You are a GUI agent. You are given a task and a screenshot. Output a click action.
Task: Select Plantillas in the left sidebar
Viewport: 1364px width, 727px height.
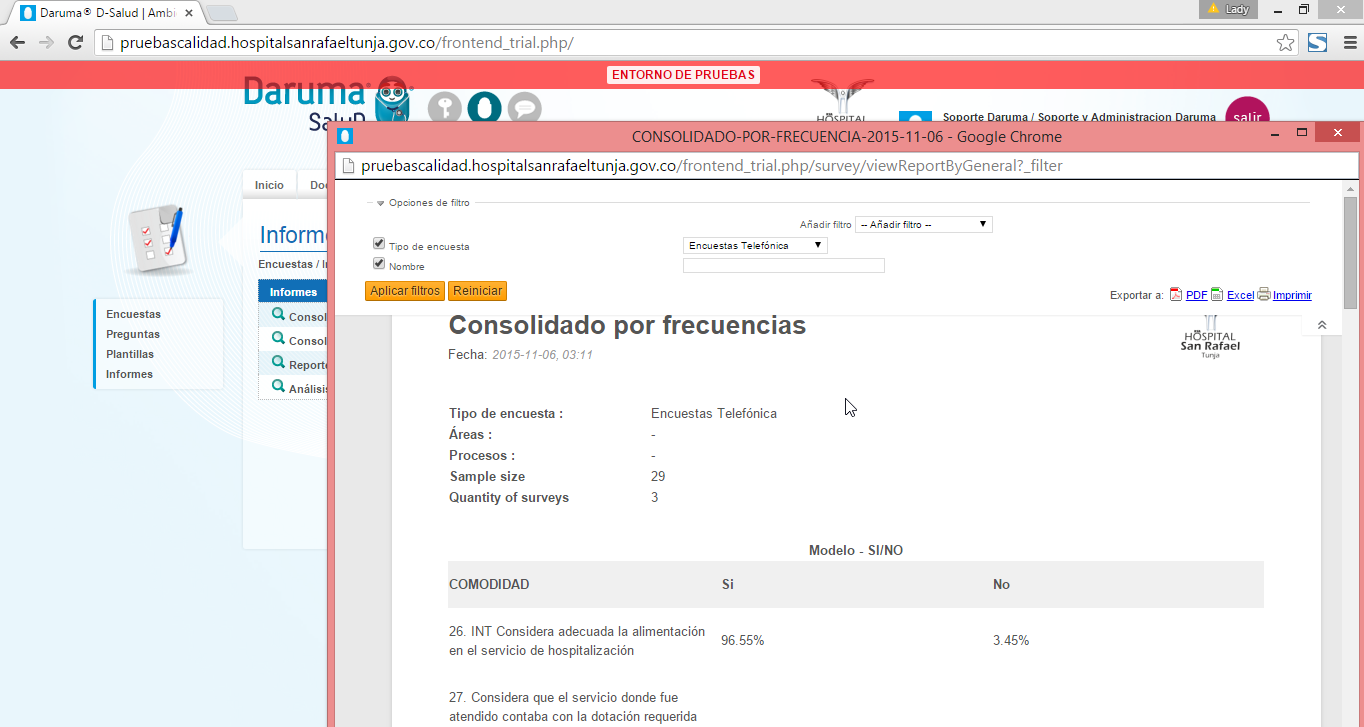130,354
